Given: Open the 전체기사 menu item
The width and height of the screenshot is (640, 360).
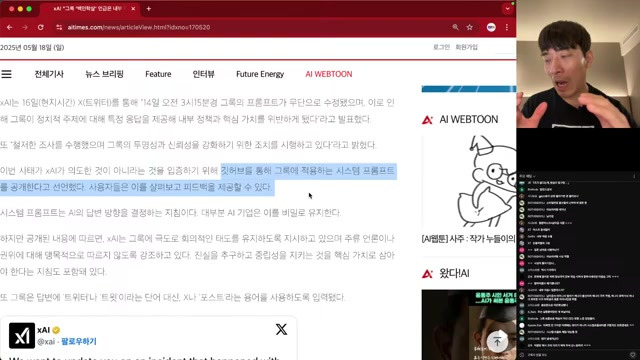Looking at the screenshot, I should (49, 74).
